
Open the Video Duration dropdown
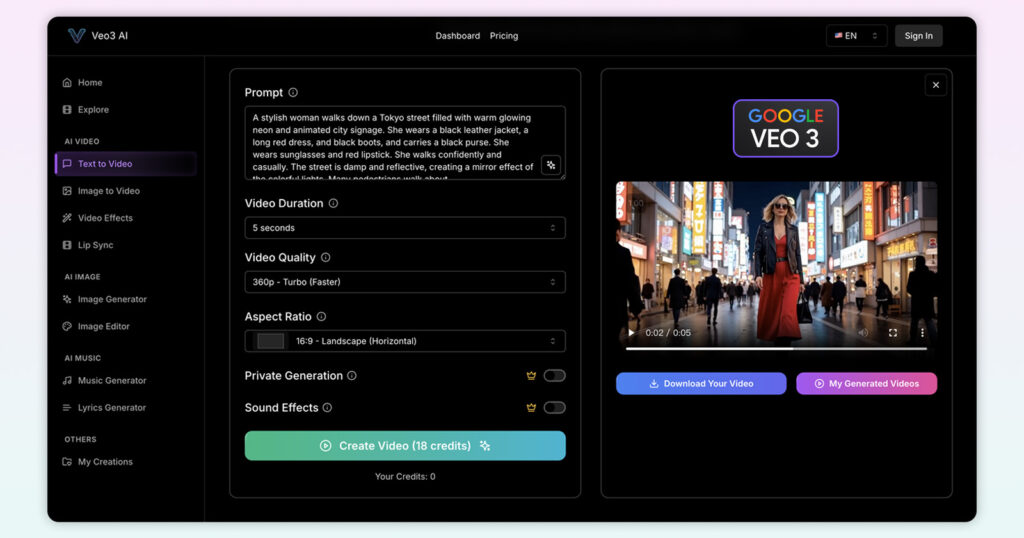(405, 228)
